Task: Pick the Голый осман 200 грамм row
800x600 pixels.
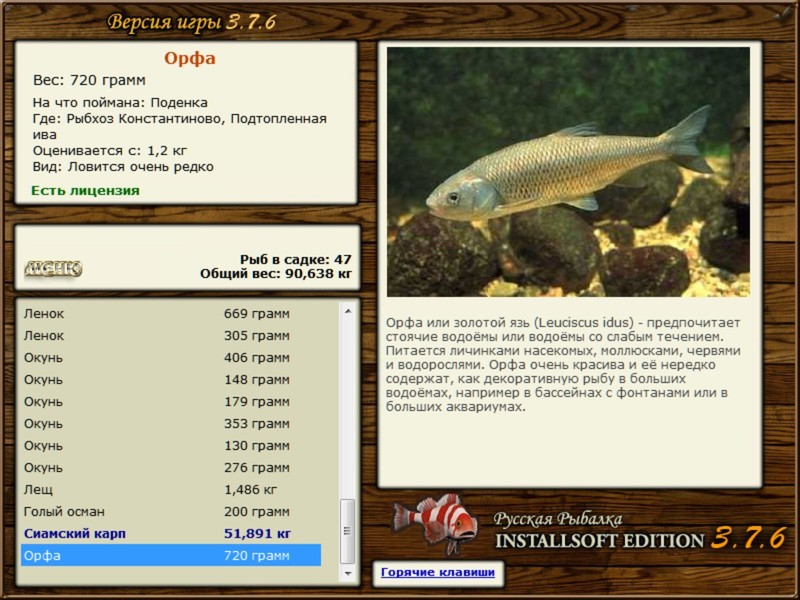Action: click(170, 512)
